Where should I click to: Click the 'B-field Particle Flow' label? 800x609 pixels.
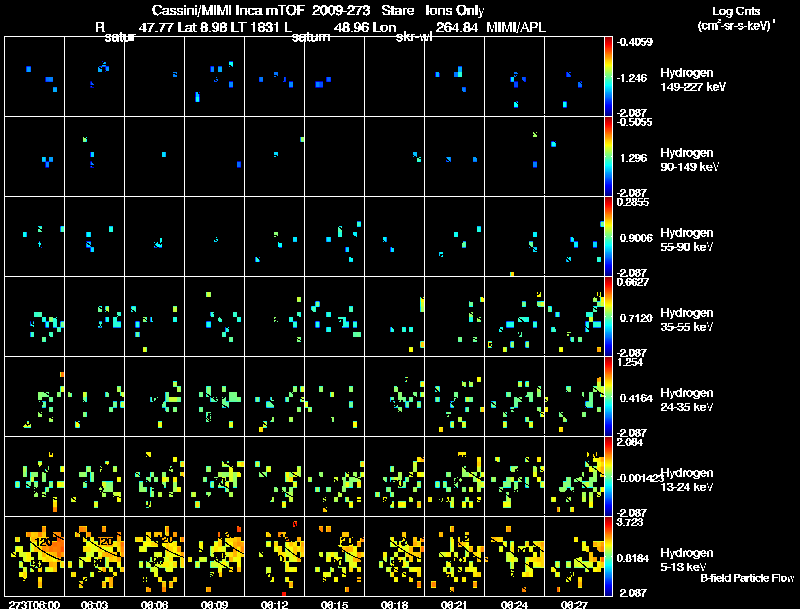[x=747, y=578]
